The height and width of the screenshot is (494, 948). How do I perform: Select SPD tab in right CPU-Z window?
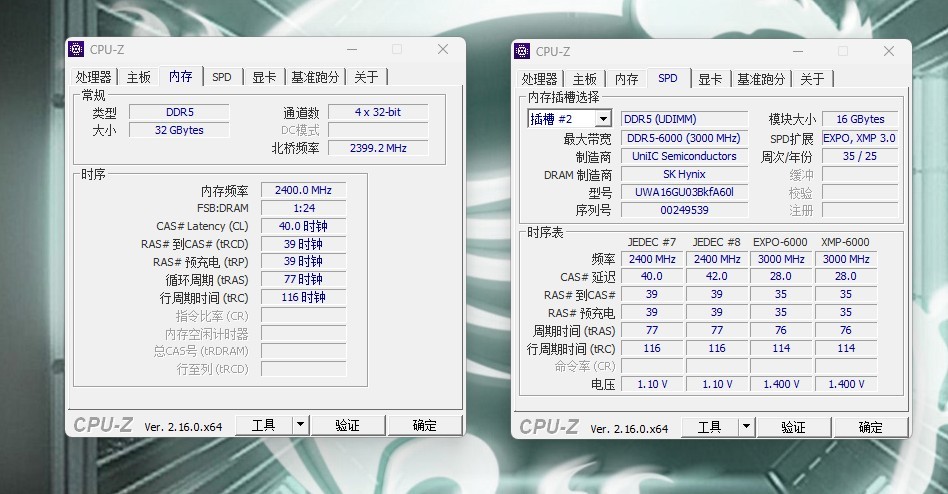tap(667, 78)
